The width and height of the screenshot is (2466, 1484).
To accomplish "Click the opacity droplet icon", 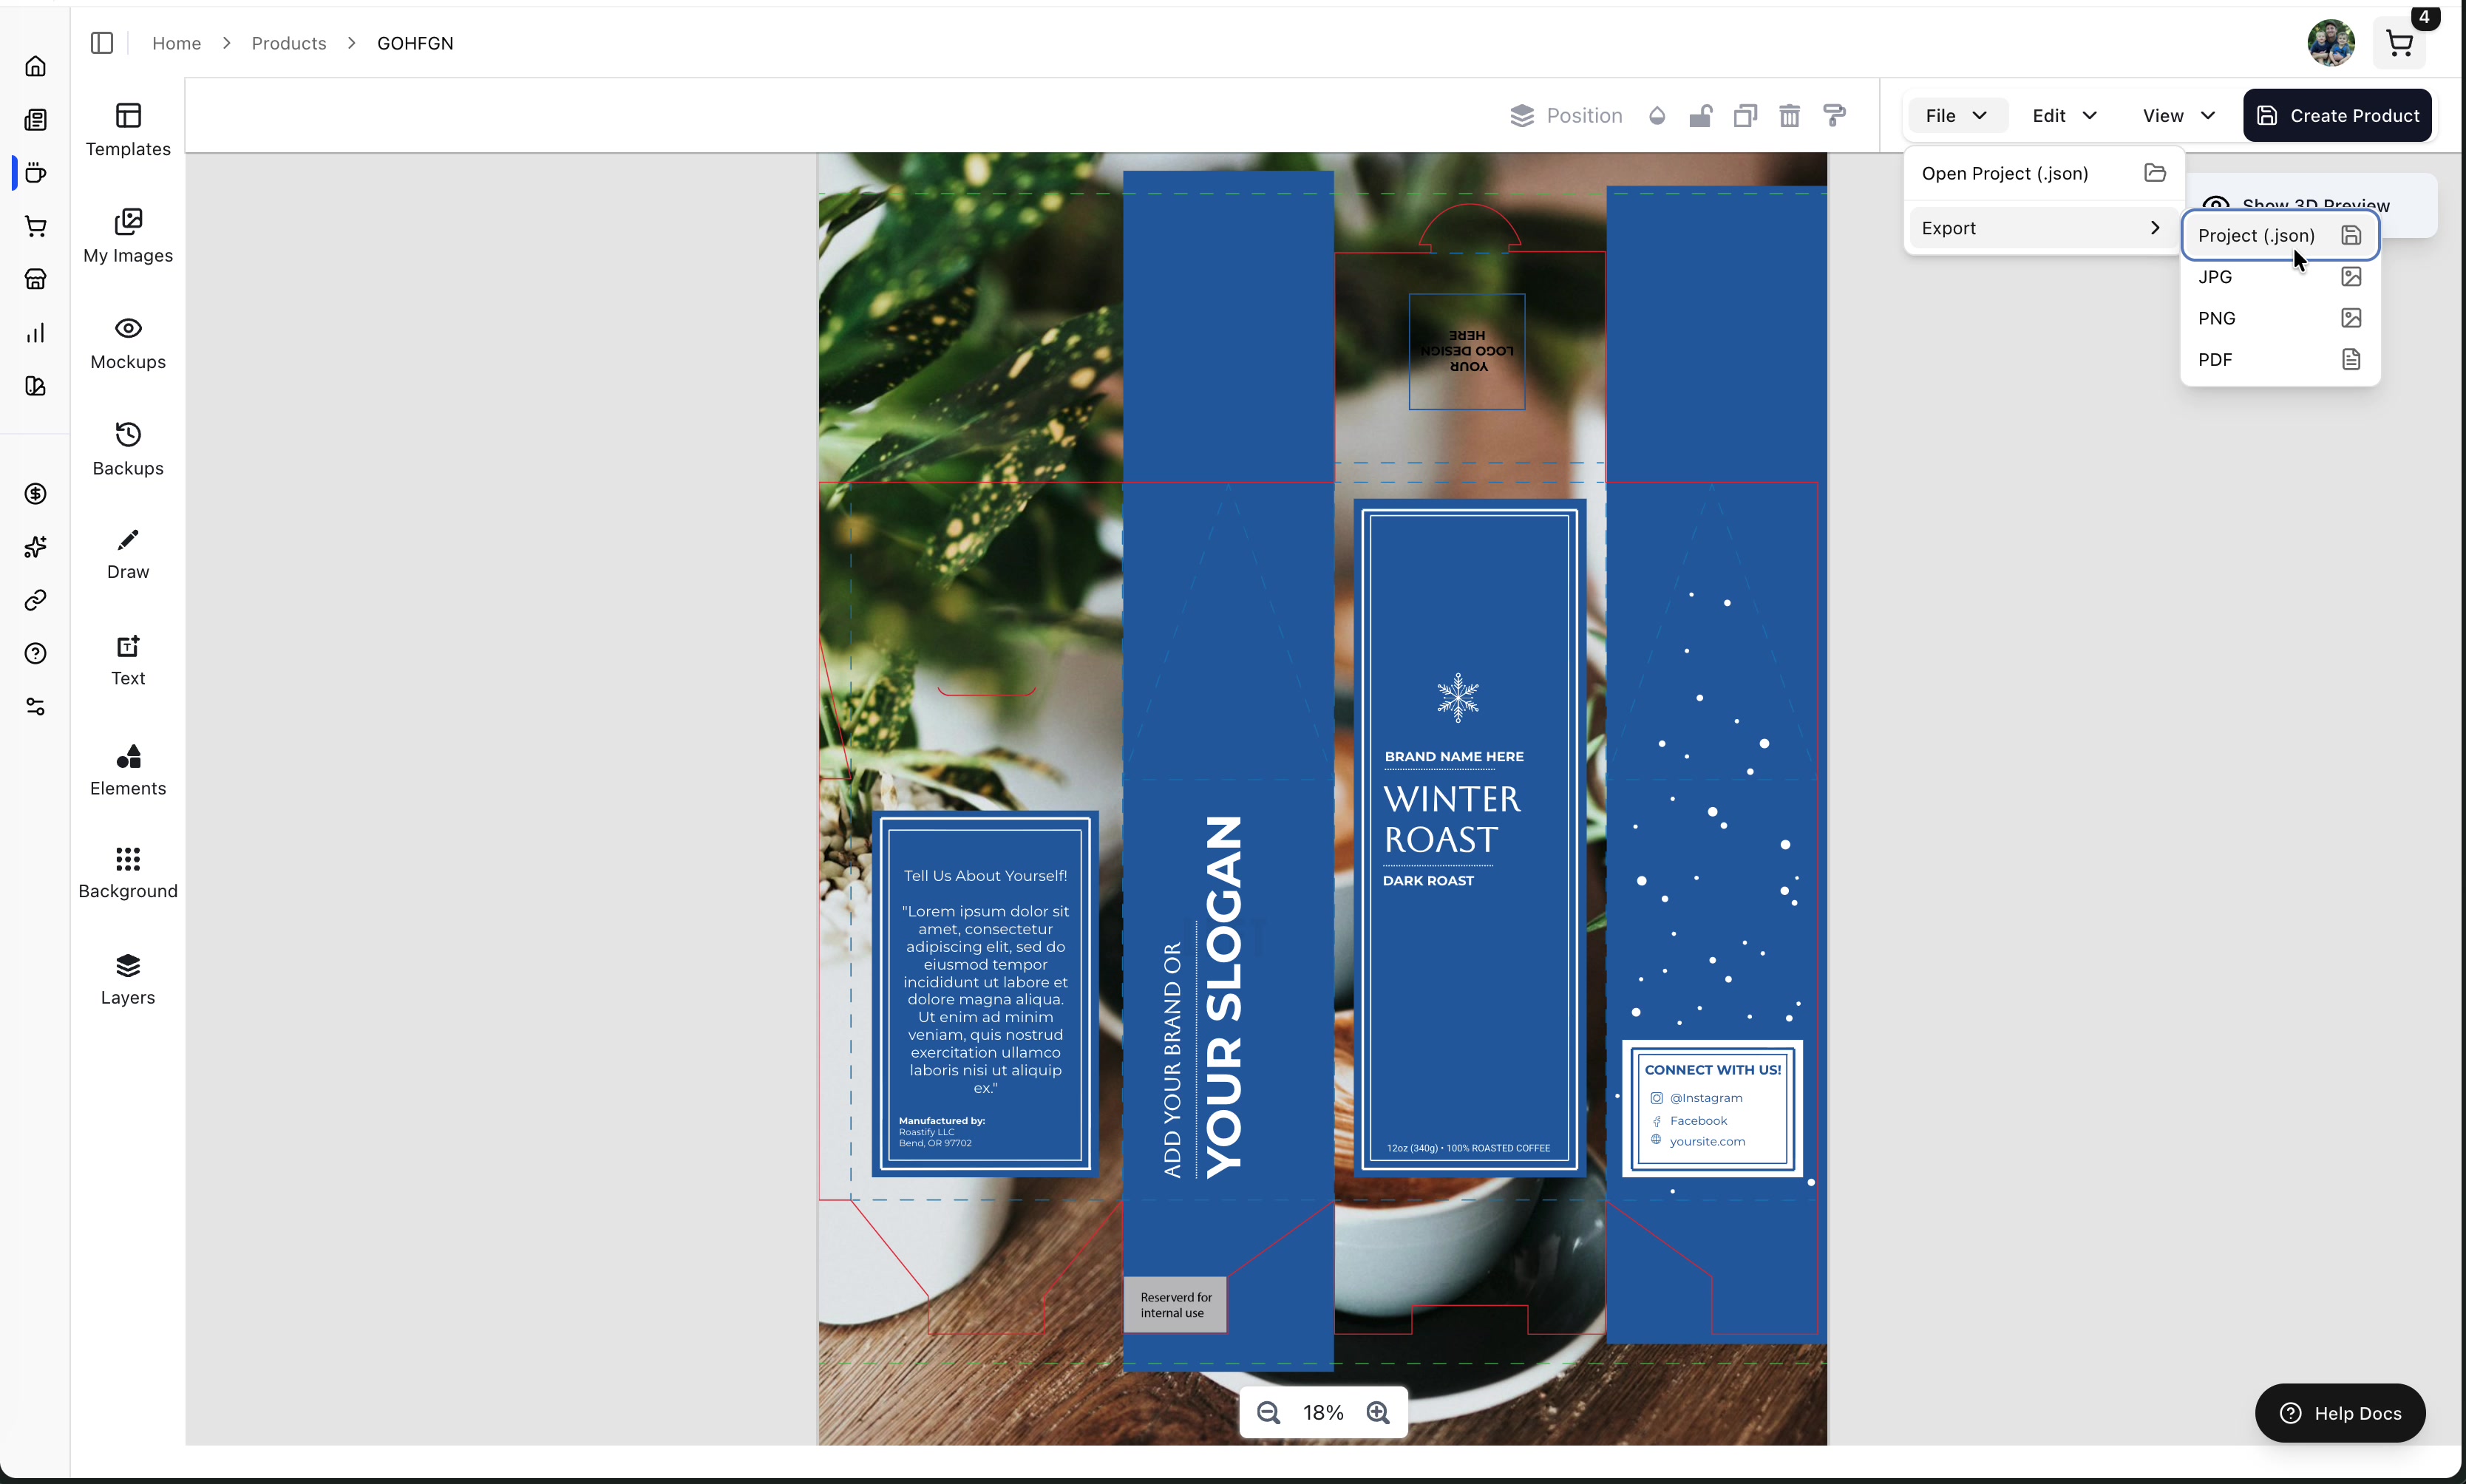I will 1657,116.
